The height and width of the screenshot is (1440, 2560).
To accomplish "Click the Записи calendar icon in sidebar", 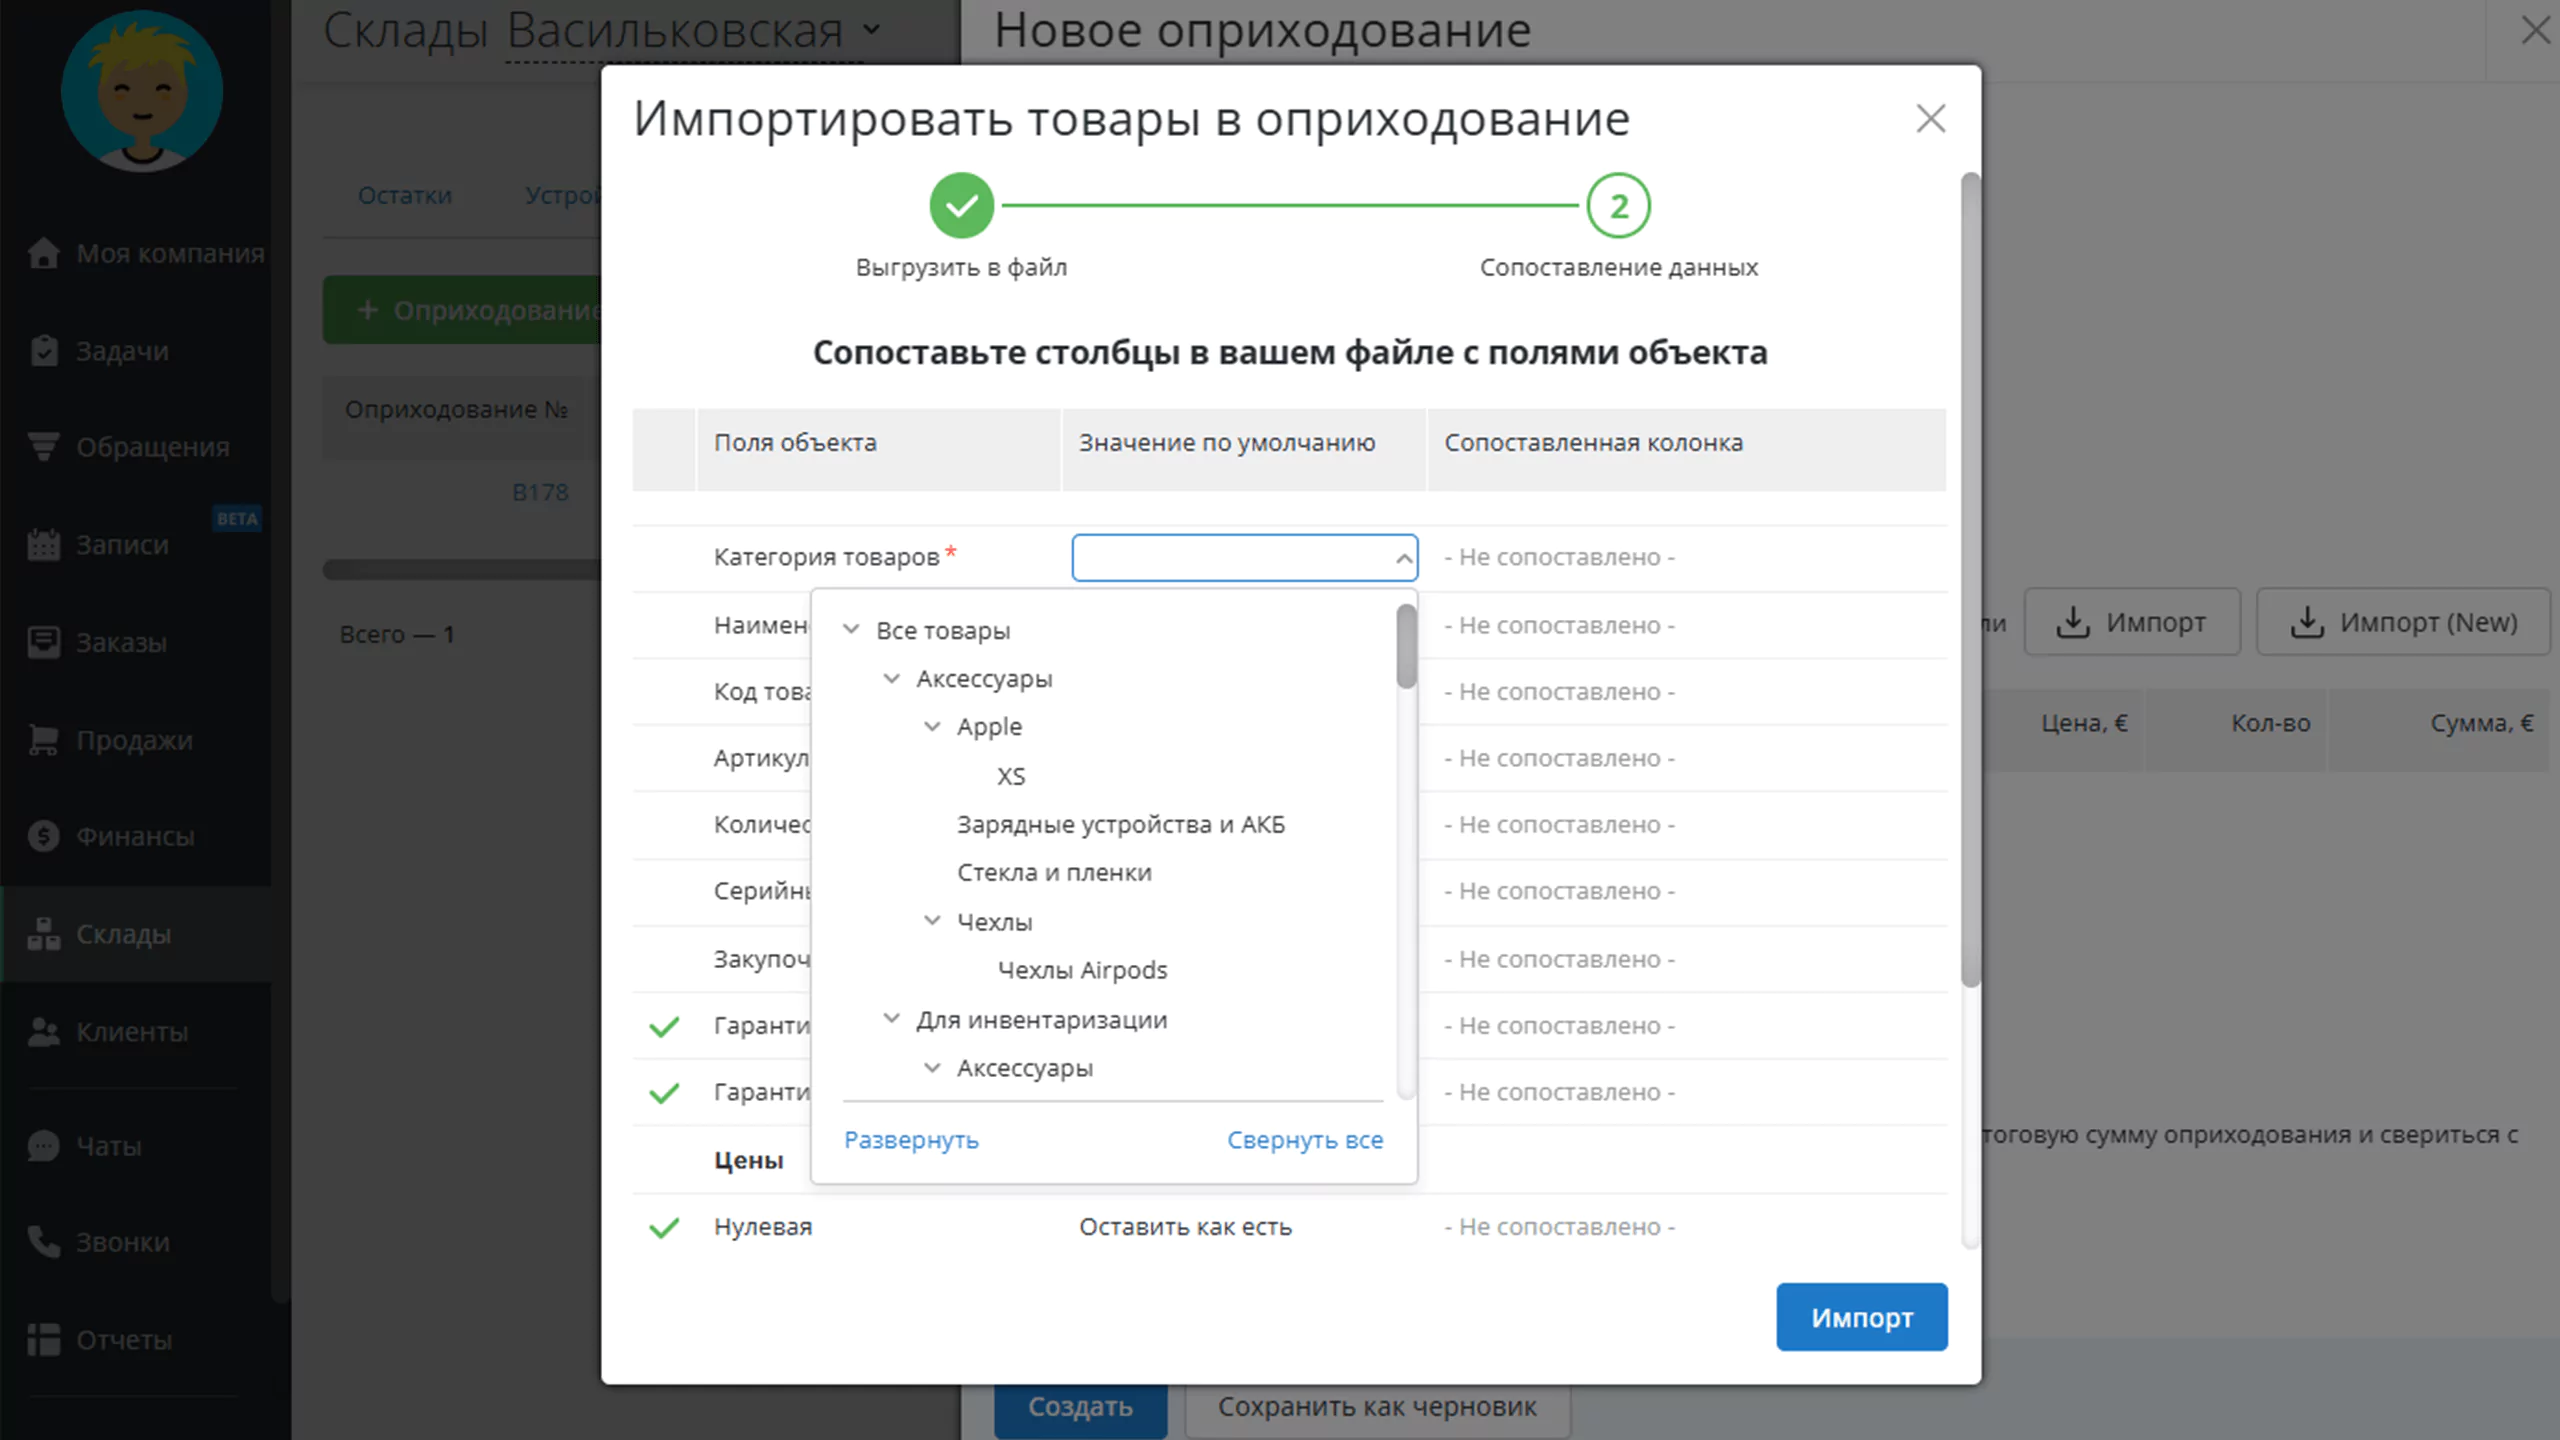I will [43, 545].
